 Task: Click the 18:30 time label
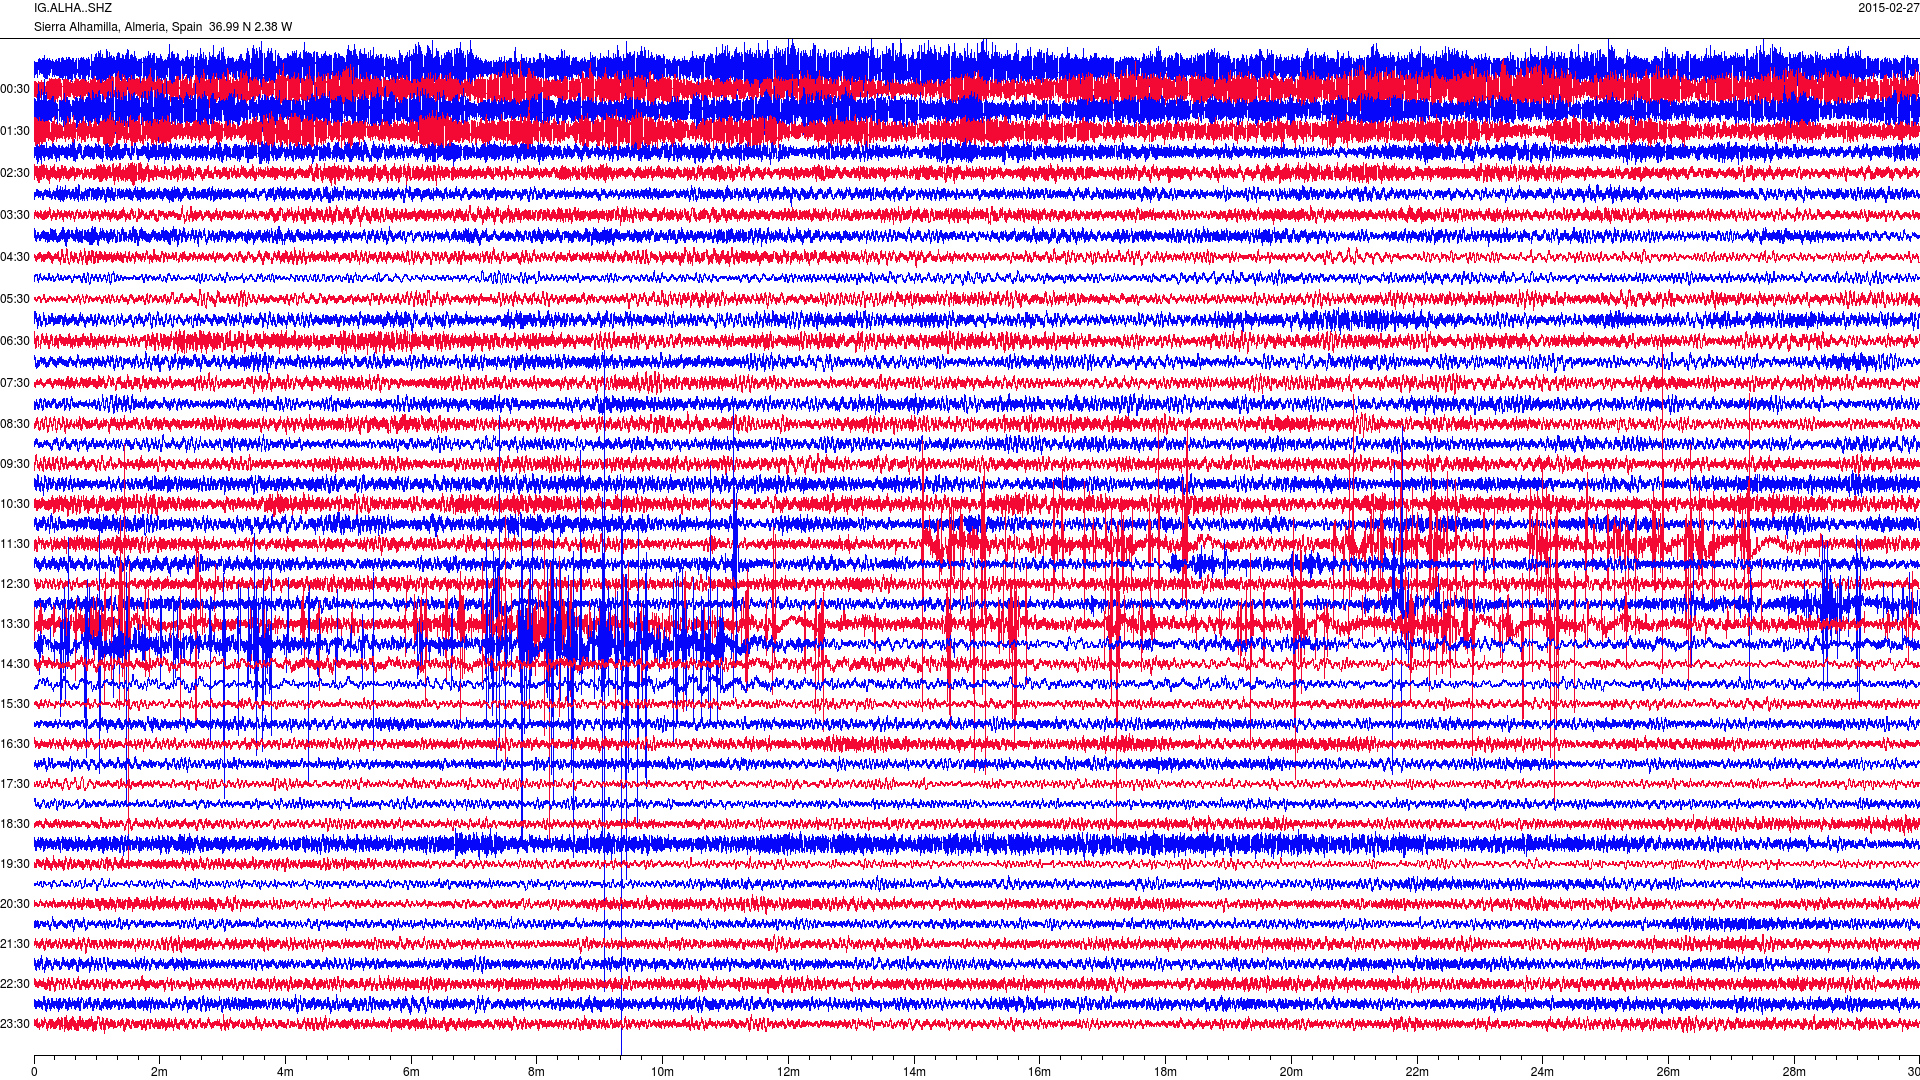[x=15, y=824]
